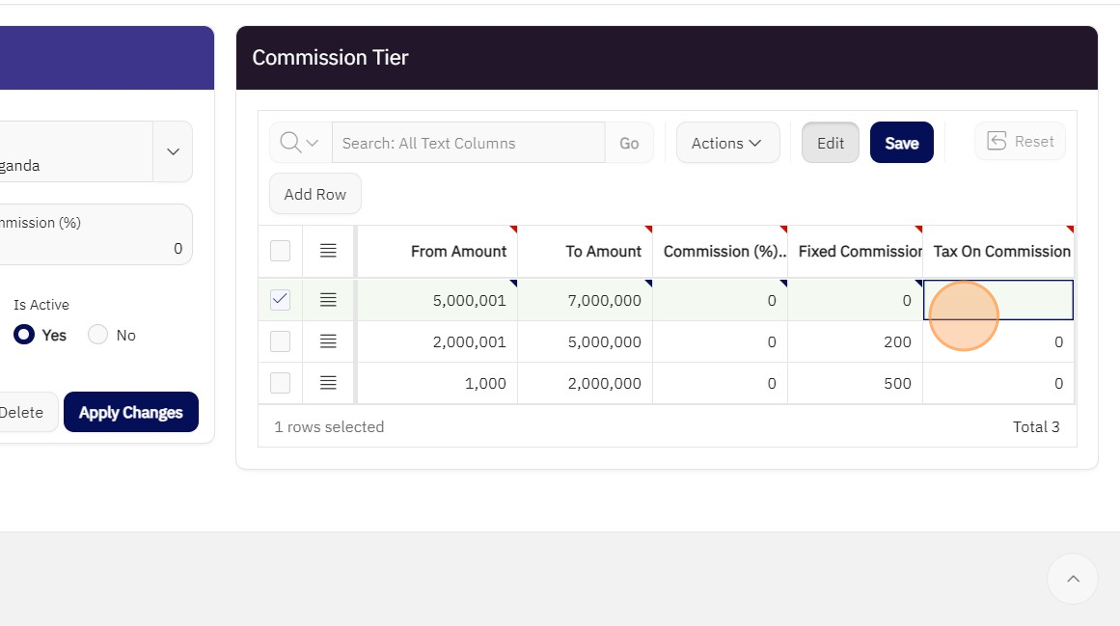Sort by the From Amount column header
The height and width of the screenshot is (626, 1120).
[458, 251]
